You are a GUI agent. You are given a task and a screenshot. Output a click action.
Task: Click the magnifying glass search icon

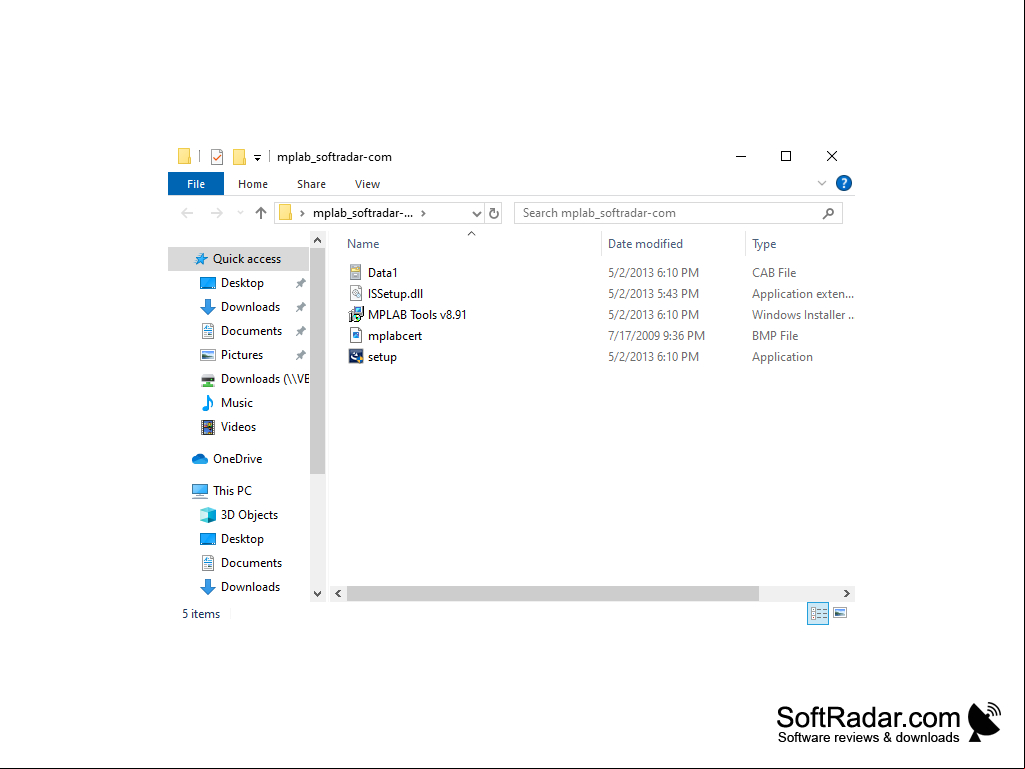(828, 213)
